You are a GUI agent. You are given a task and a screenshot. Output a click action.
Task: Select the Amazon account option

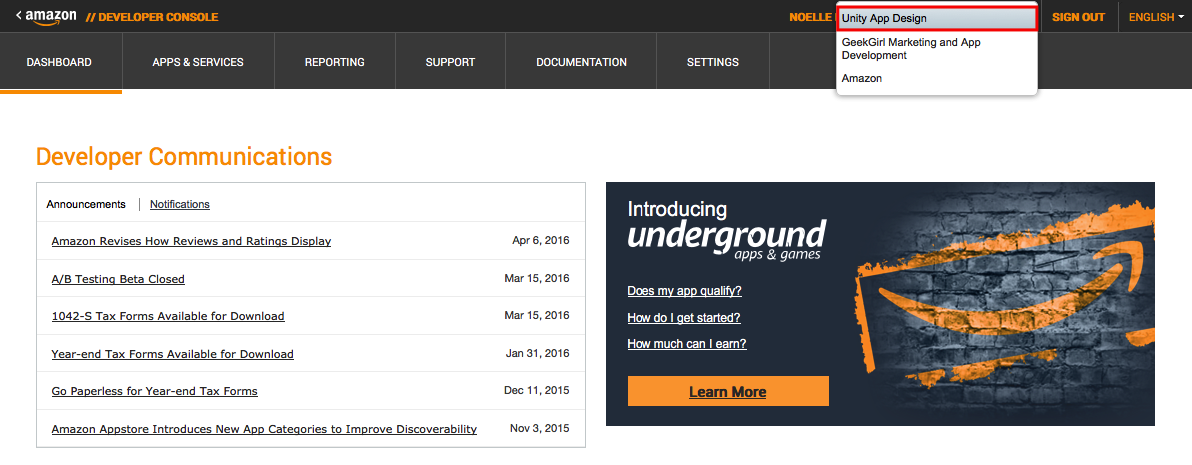coord(862,78)
